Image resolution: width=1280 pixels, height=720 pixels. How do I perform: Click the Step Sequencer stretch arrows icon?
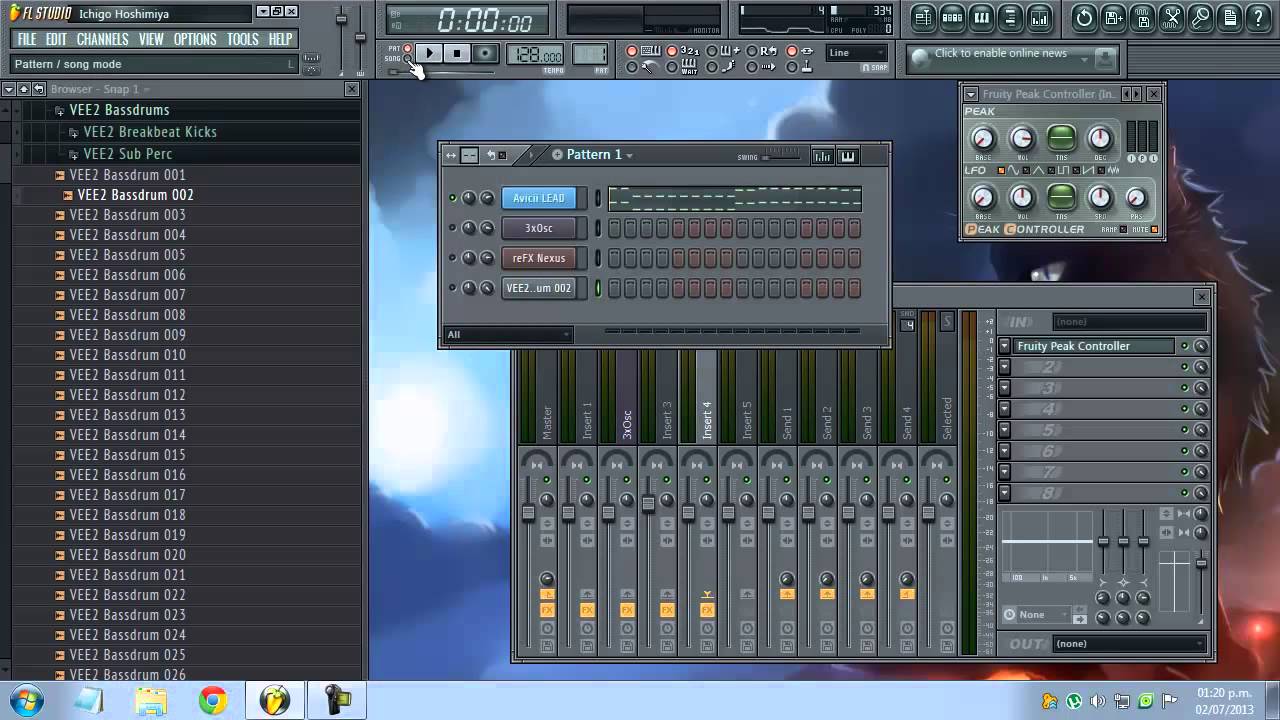coord(451,155)
